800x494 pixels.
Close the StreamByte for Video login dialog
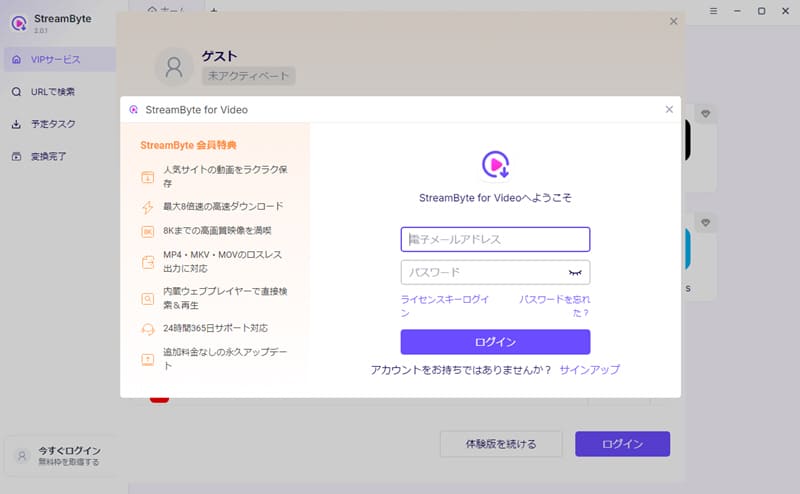669,109
